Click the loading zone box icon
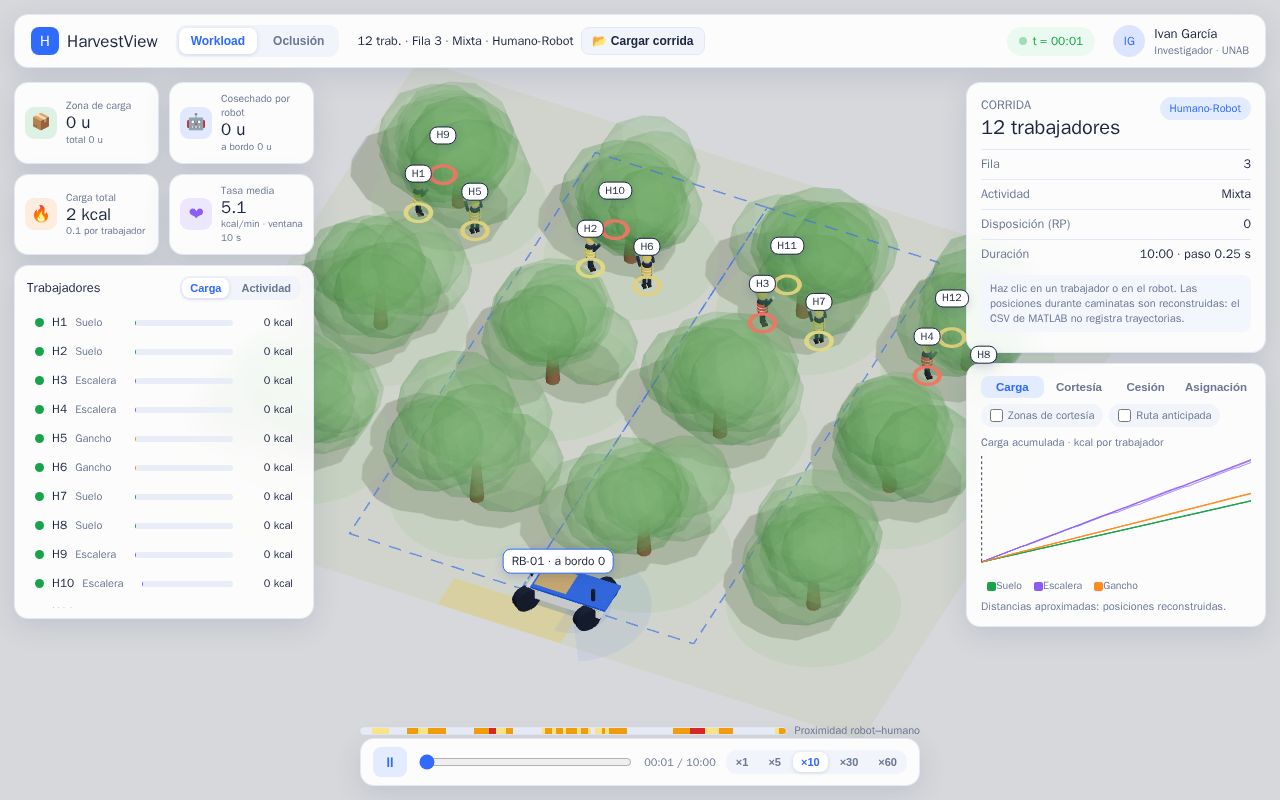1280x800 pixels. point(41,123)
